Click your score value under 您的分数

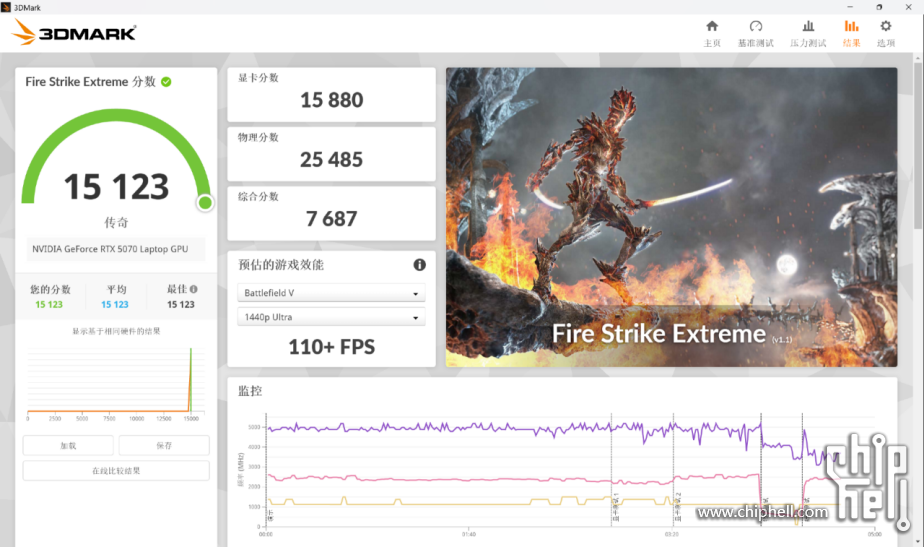click(x=49, y=305)
